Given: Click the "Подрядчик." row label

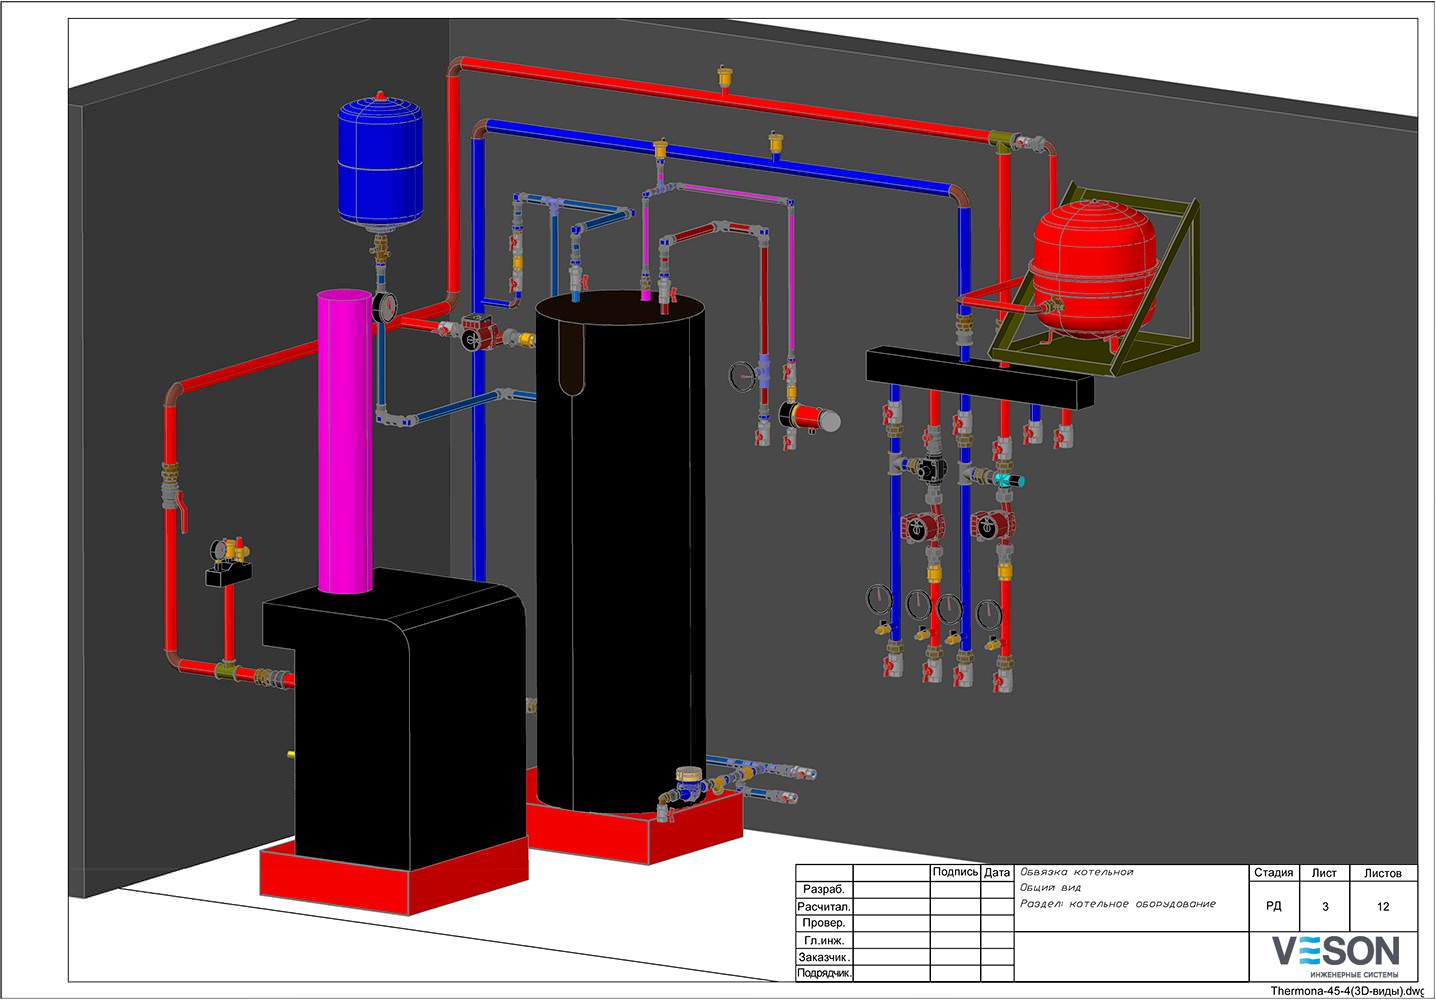Looking at the screenshot, I should point(824,973).
